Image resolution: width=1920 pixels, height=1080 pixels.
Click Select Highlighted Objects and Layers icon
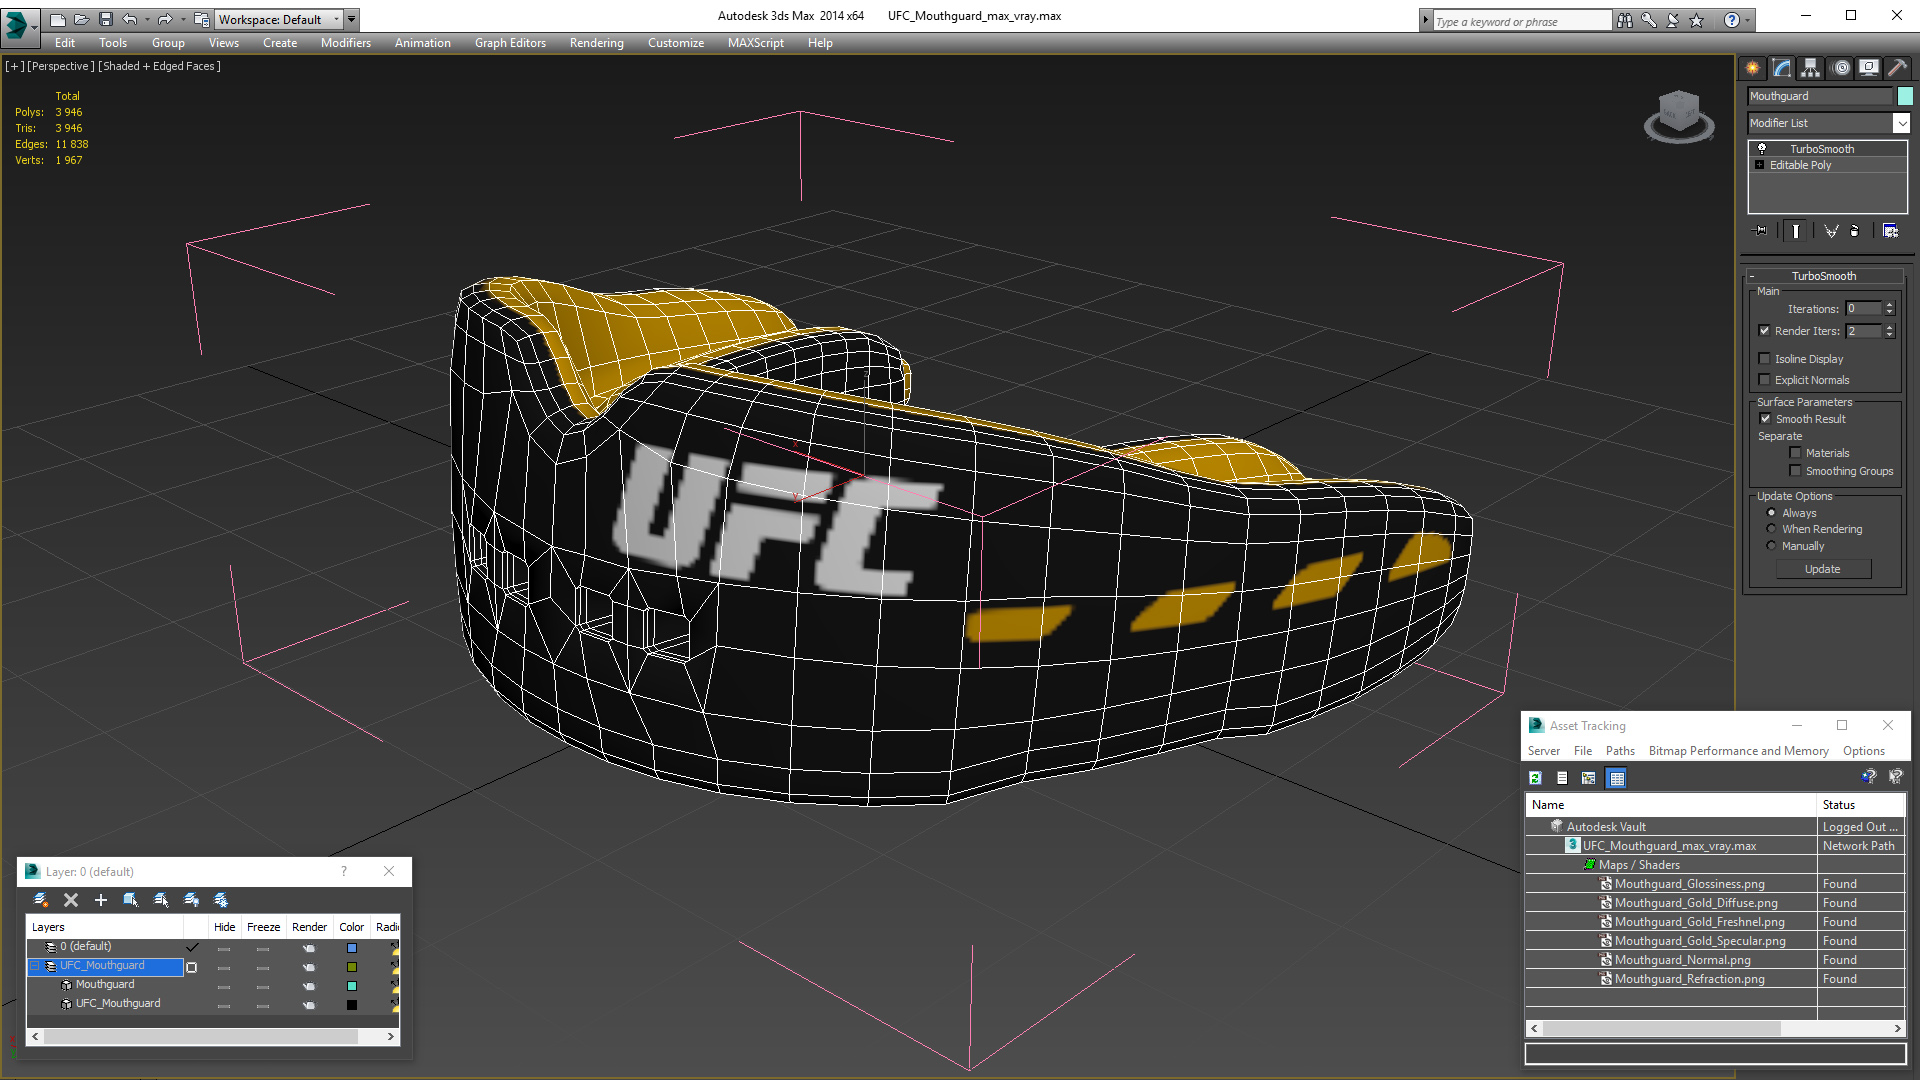point(130,900)
